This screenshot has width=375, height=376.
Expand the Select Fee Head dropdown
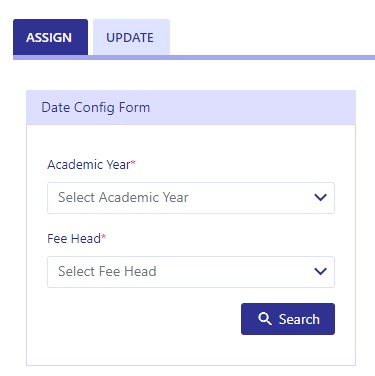click(x=191, y=272)
